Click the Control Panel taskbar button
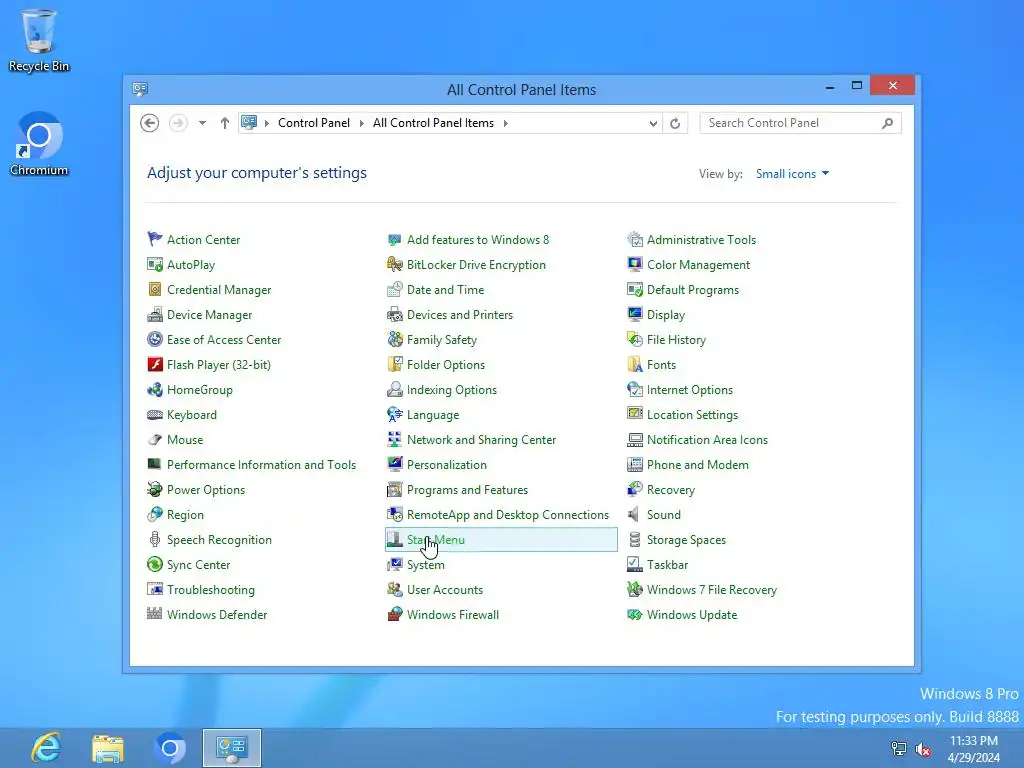Image resolution: width=1024 pixels, height=768 pixels. [232, 748]
